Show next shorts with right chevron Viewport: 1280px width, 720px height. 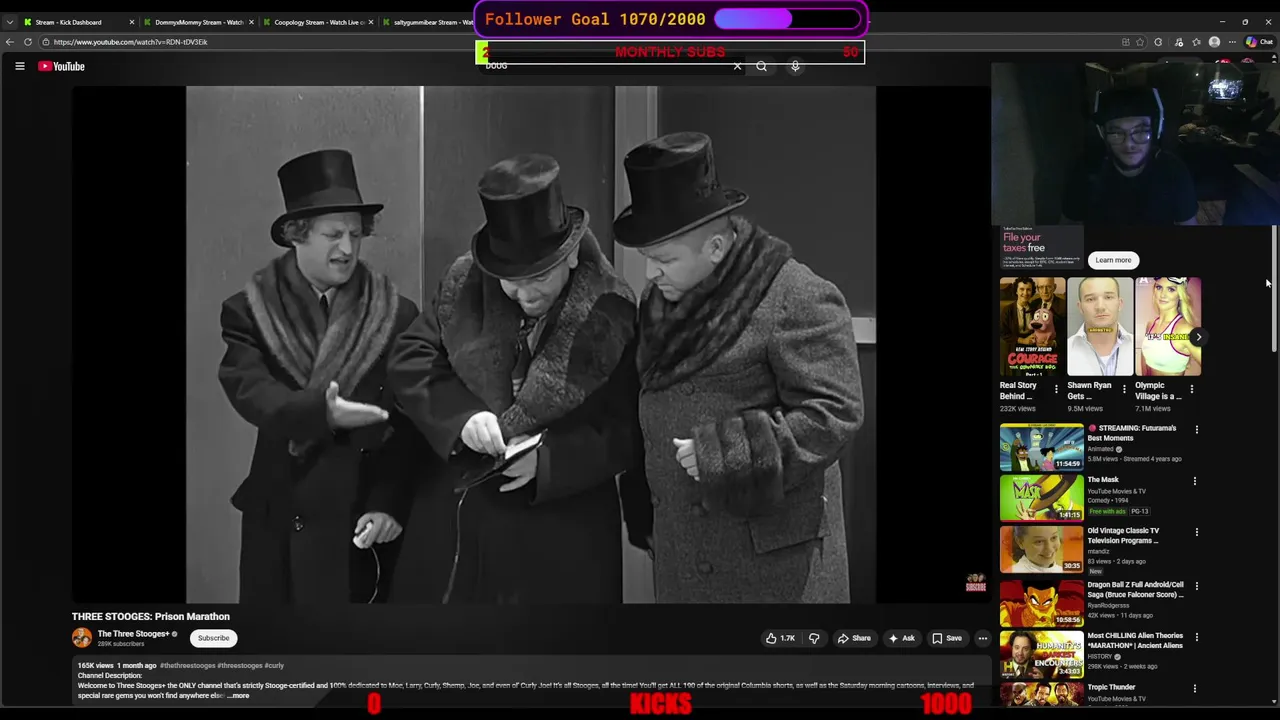coord(1198,337)
